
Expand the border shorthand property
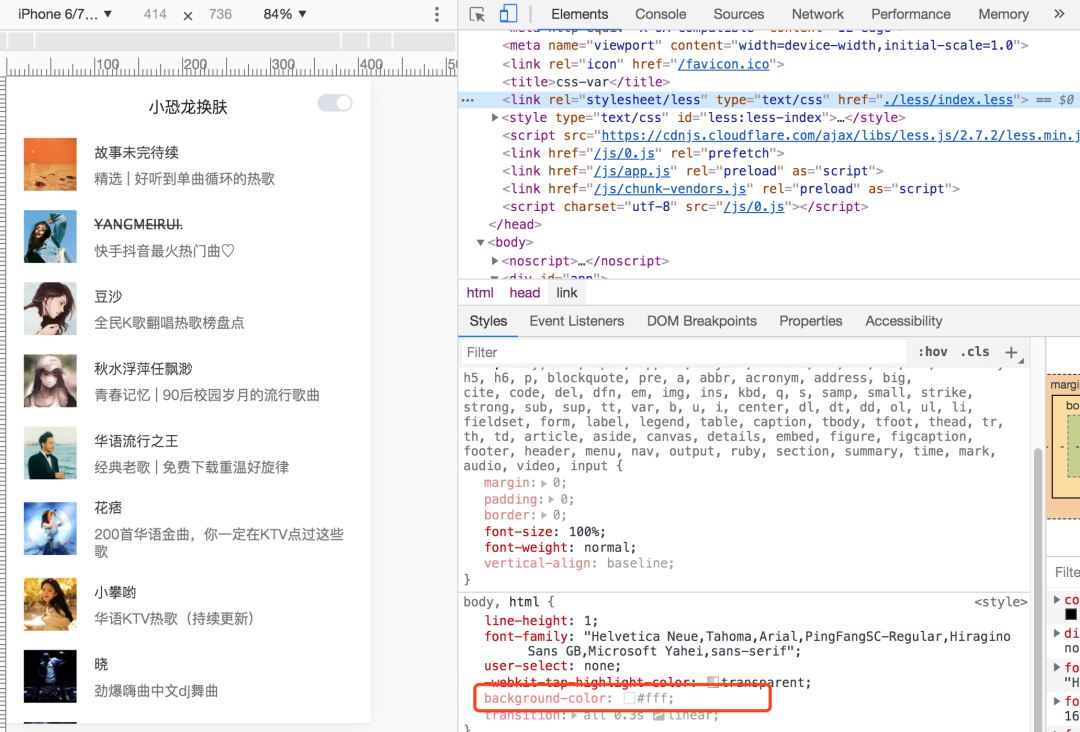click(544, 515)
